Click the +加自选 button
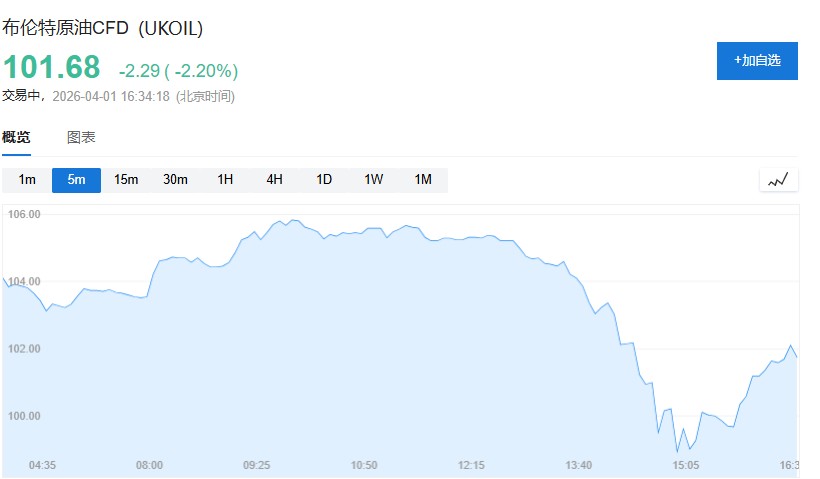 [x=757, y=61]
